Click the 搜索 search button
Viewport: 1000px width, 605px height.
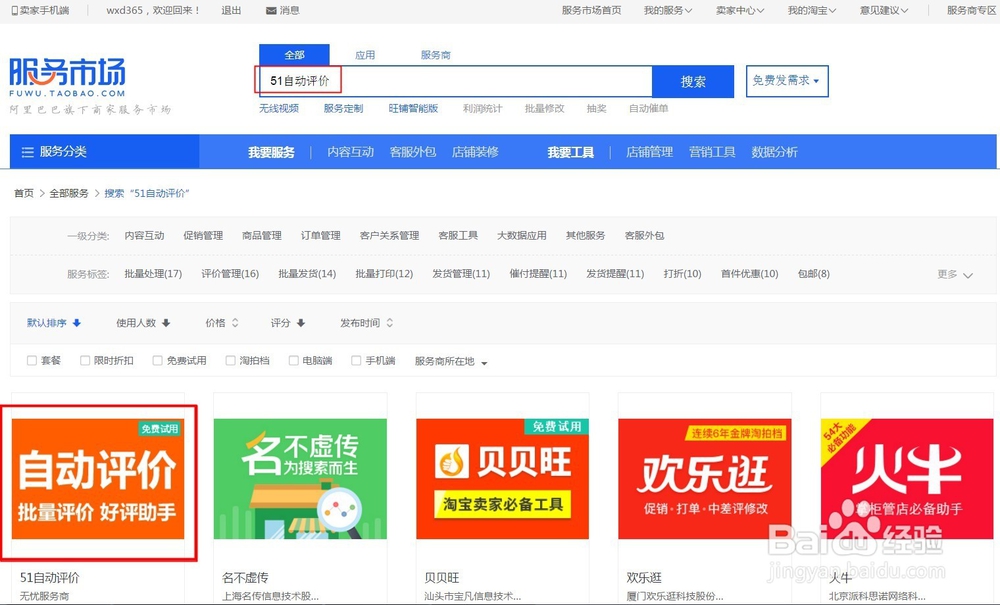[693, 81]
